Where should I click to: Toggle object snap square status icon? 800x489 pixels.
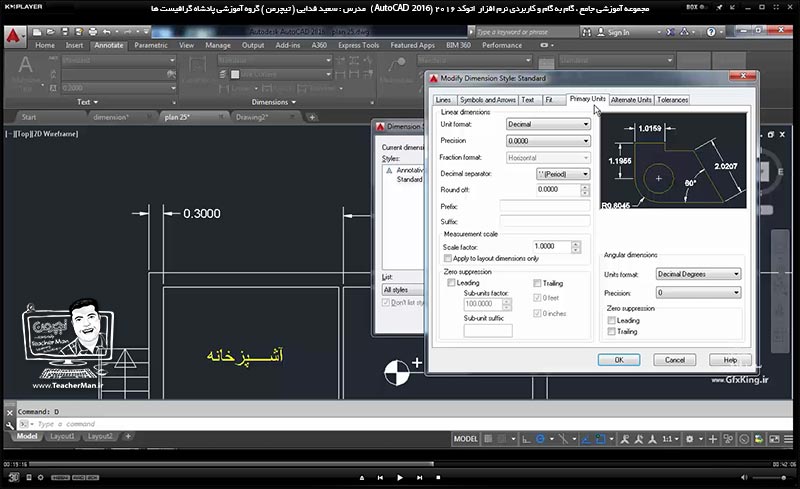point(601,439)
